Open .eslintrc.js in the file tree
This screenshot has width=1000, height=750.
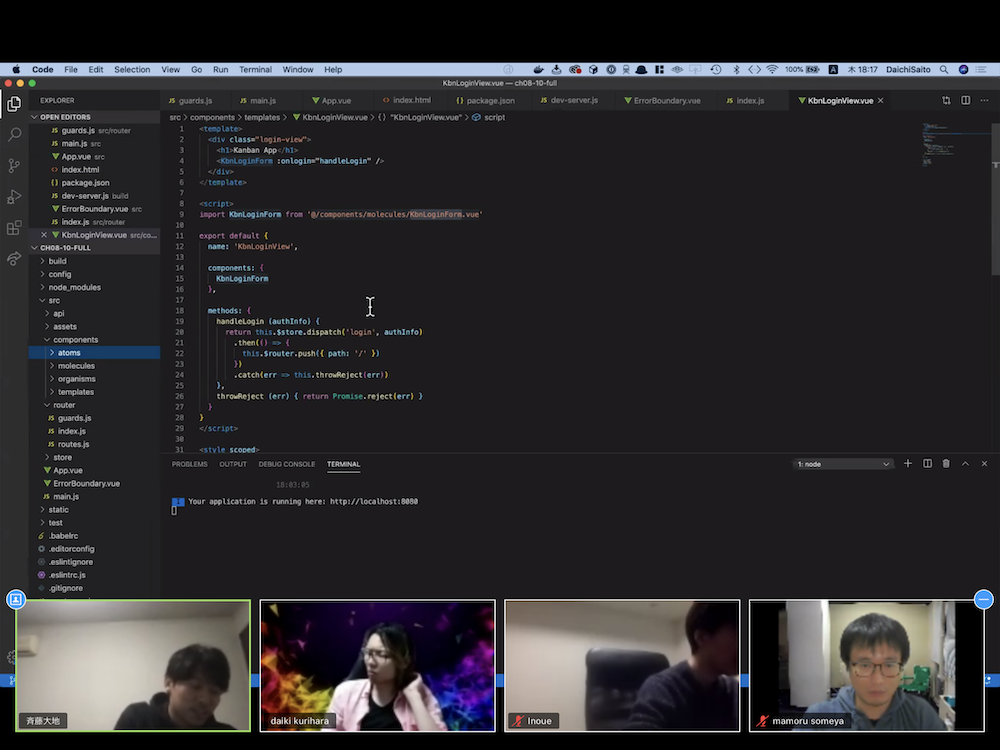point(94,575)
